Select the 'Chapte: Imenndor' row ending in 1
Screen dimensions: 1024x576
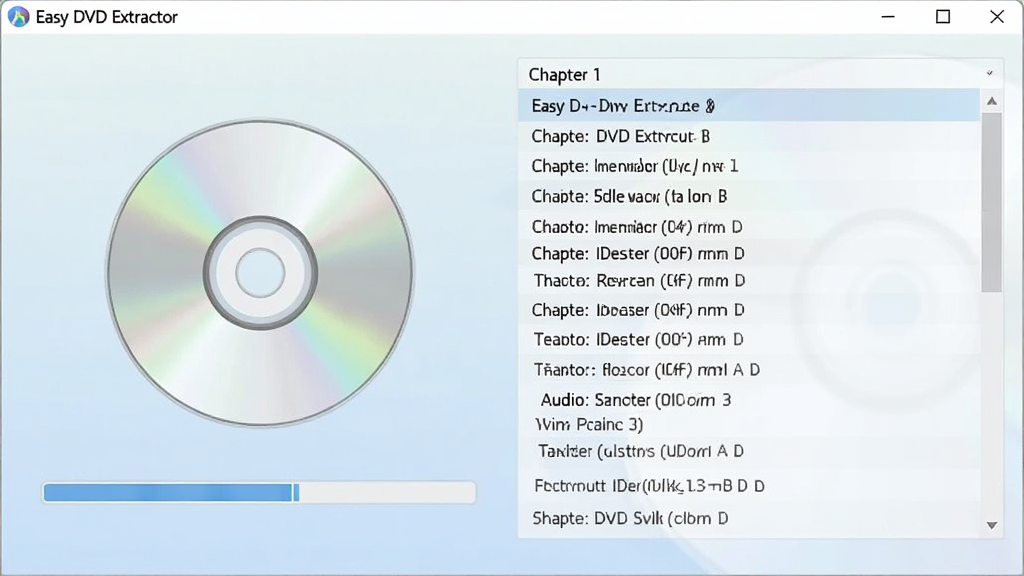[x=749, y=167]
